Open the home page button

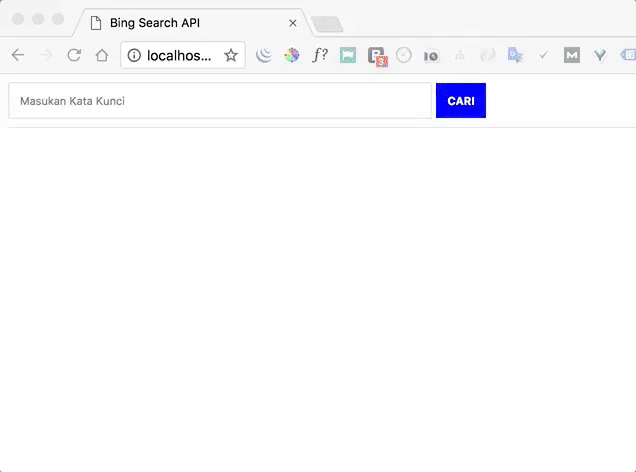[102, 55]
